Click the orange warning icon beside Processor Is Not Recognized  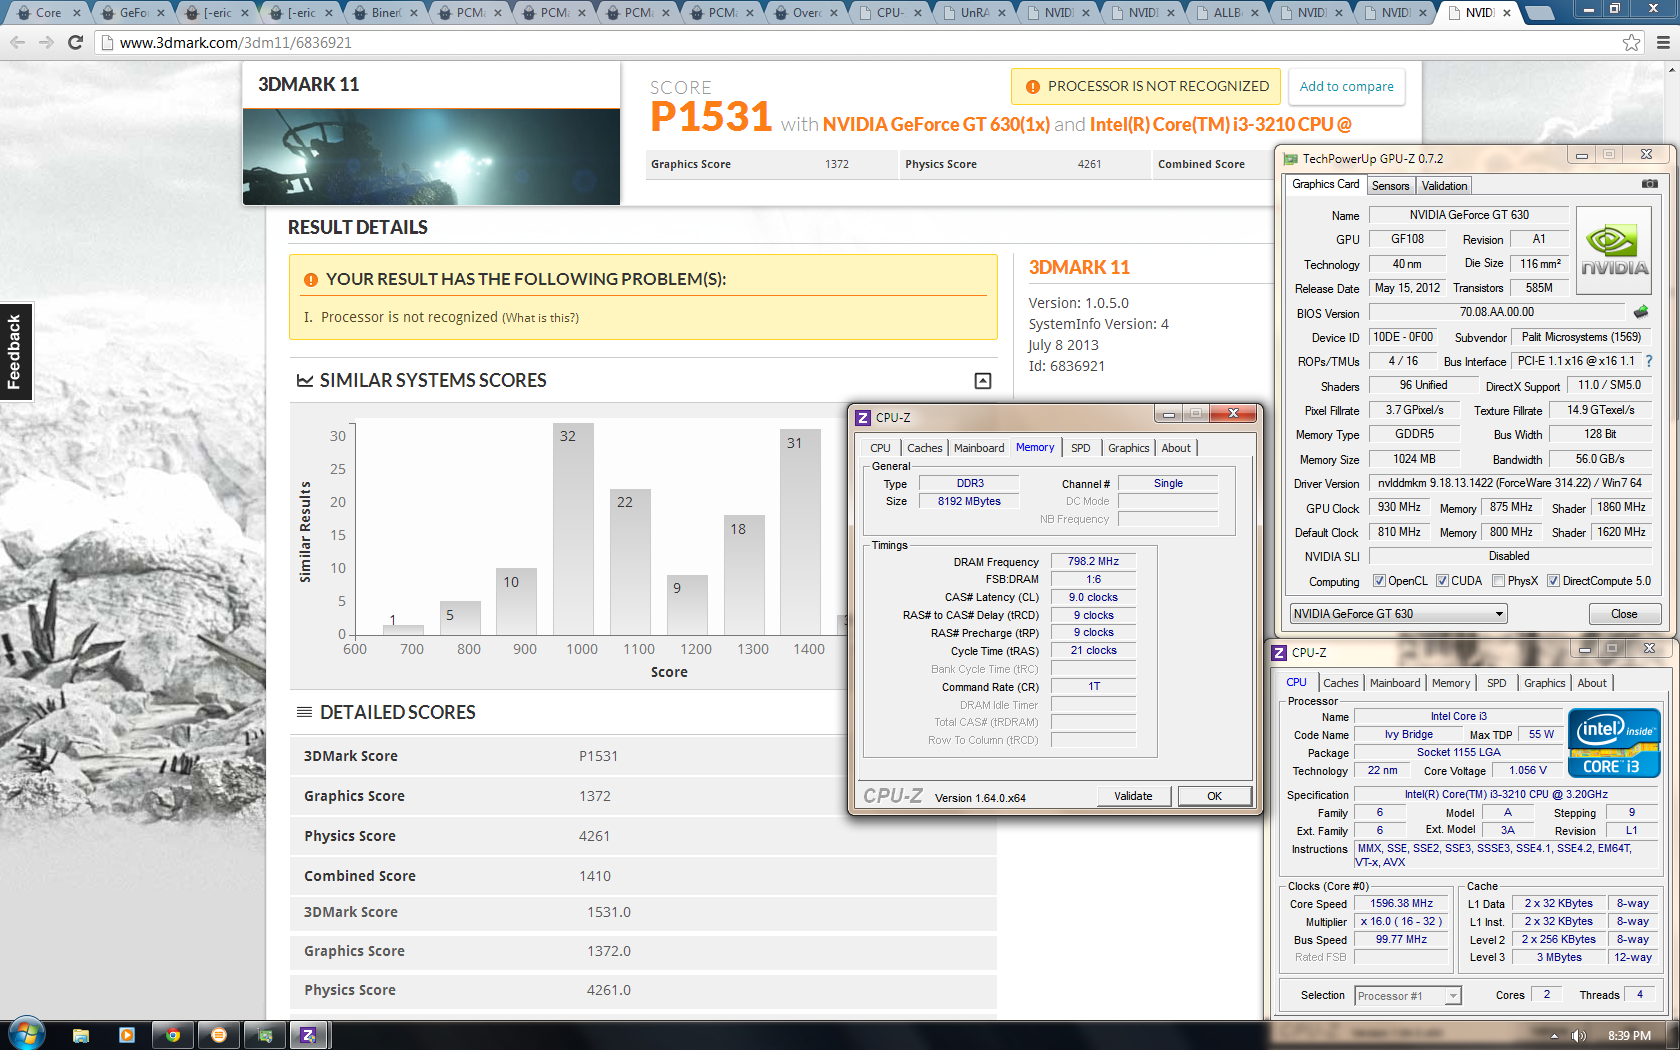pyautogui.click(x=1032, y=87)
